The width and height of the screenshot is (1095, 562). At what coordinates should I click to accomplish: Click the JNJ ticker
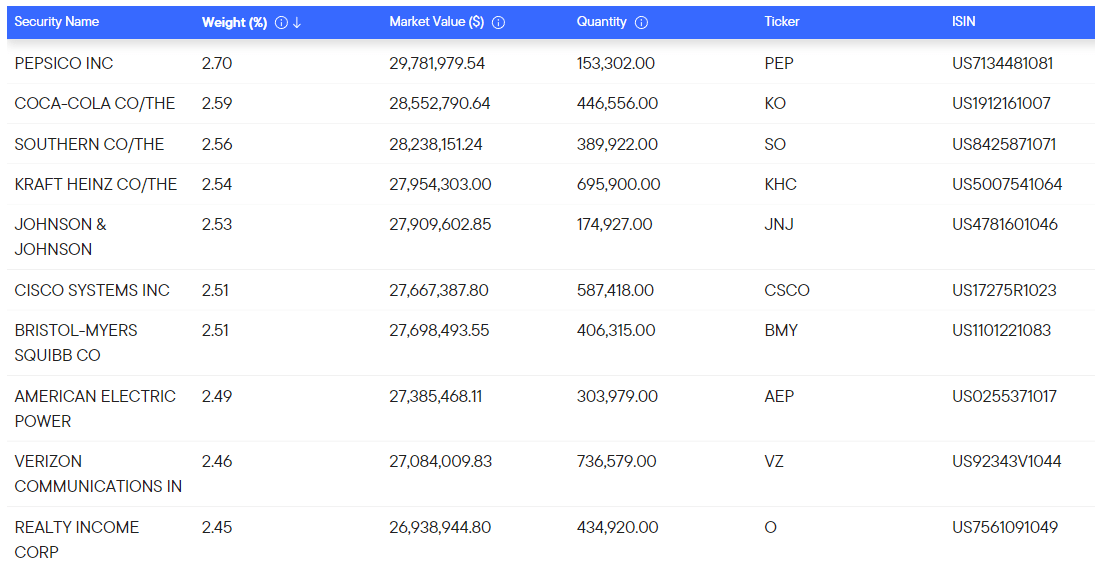pos(779,224)
